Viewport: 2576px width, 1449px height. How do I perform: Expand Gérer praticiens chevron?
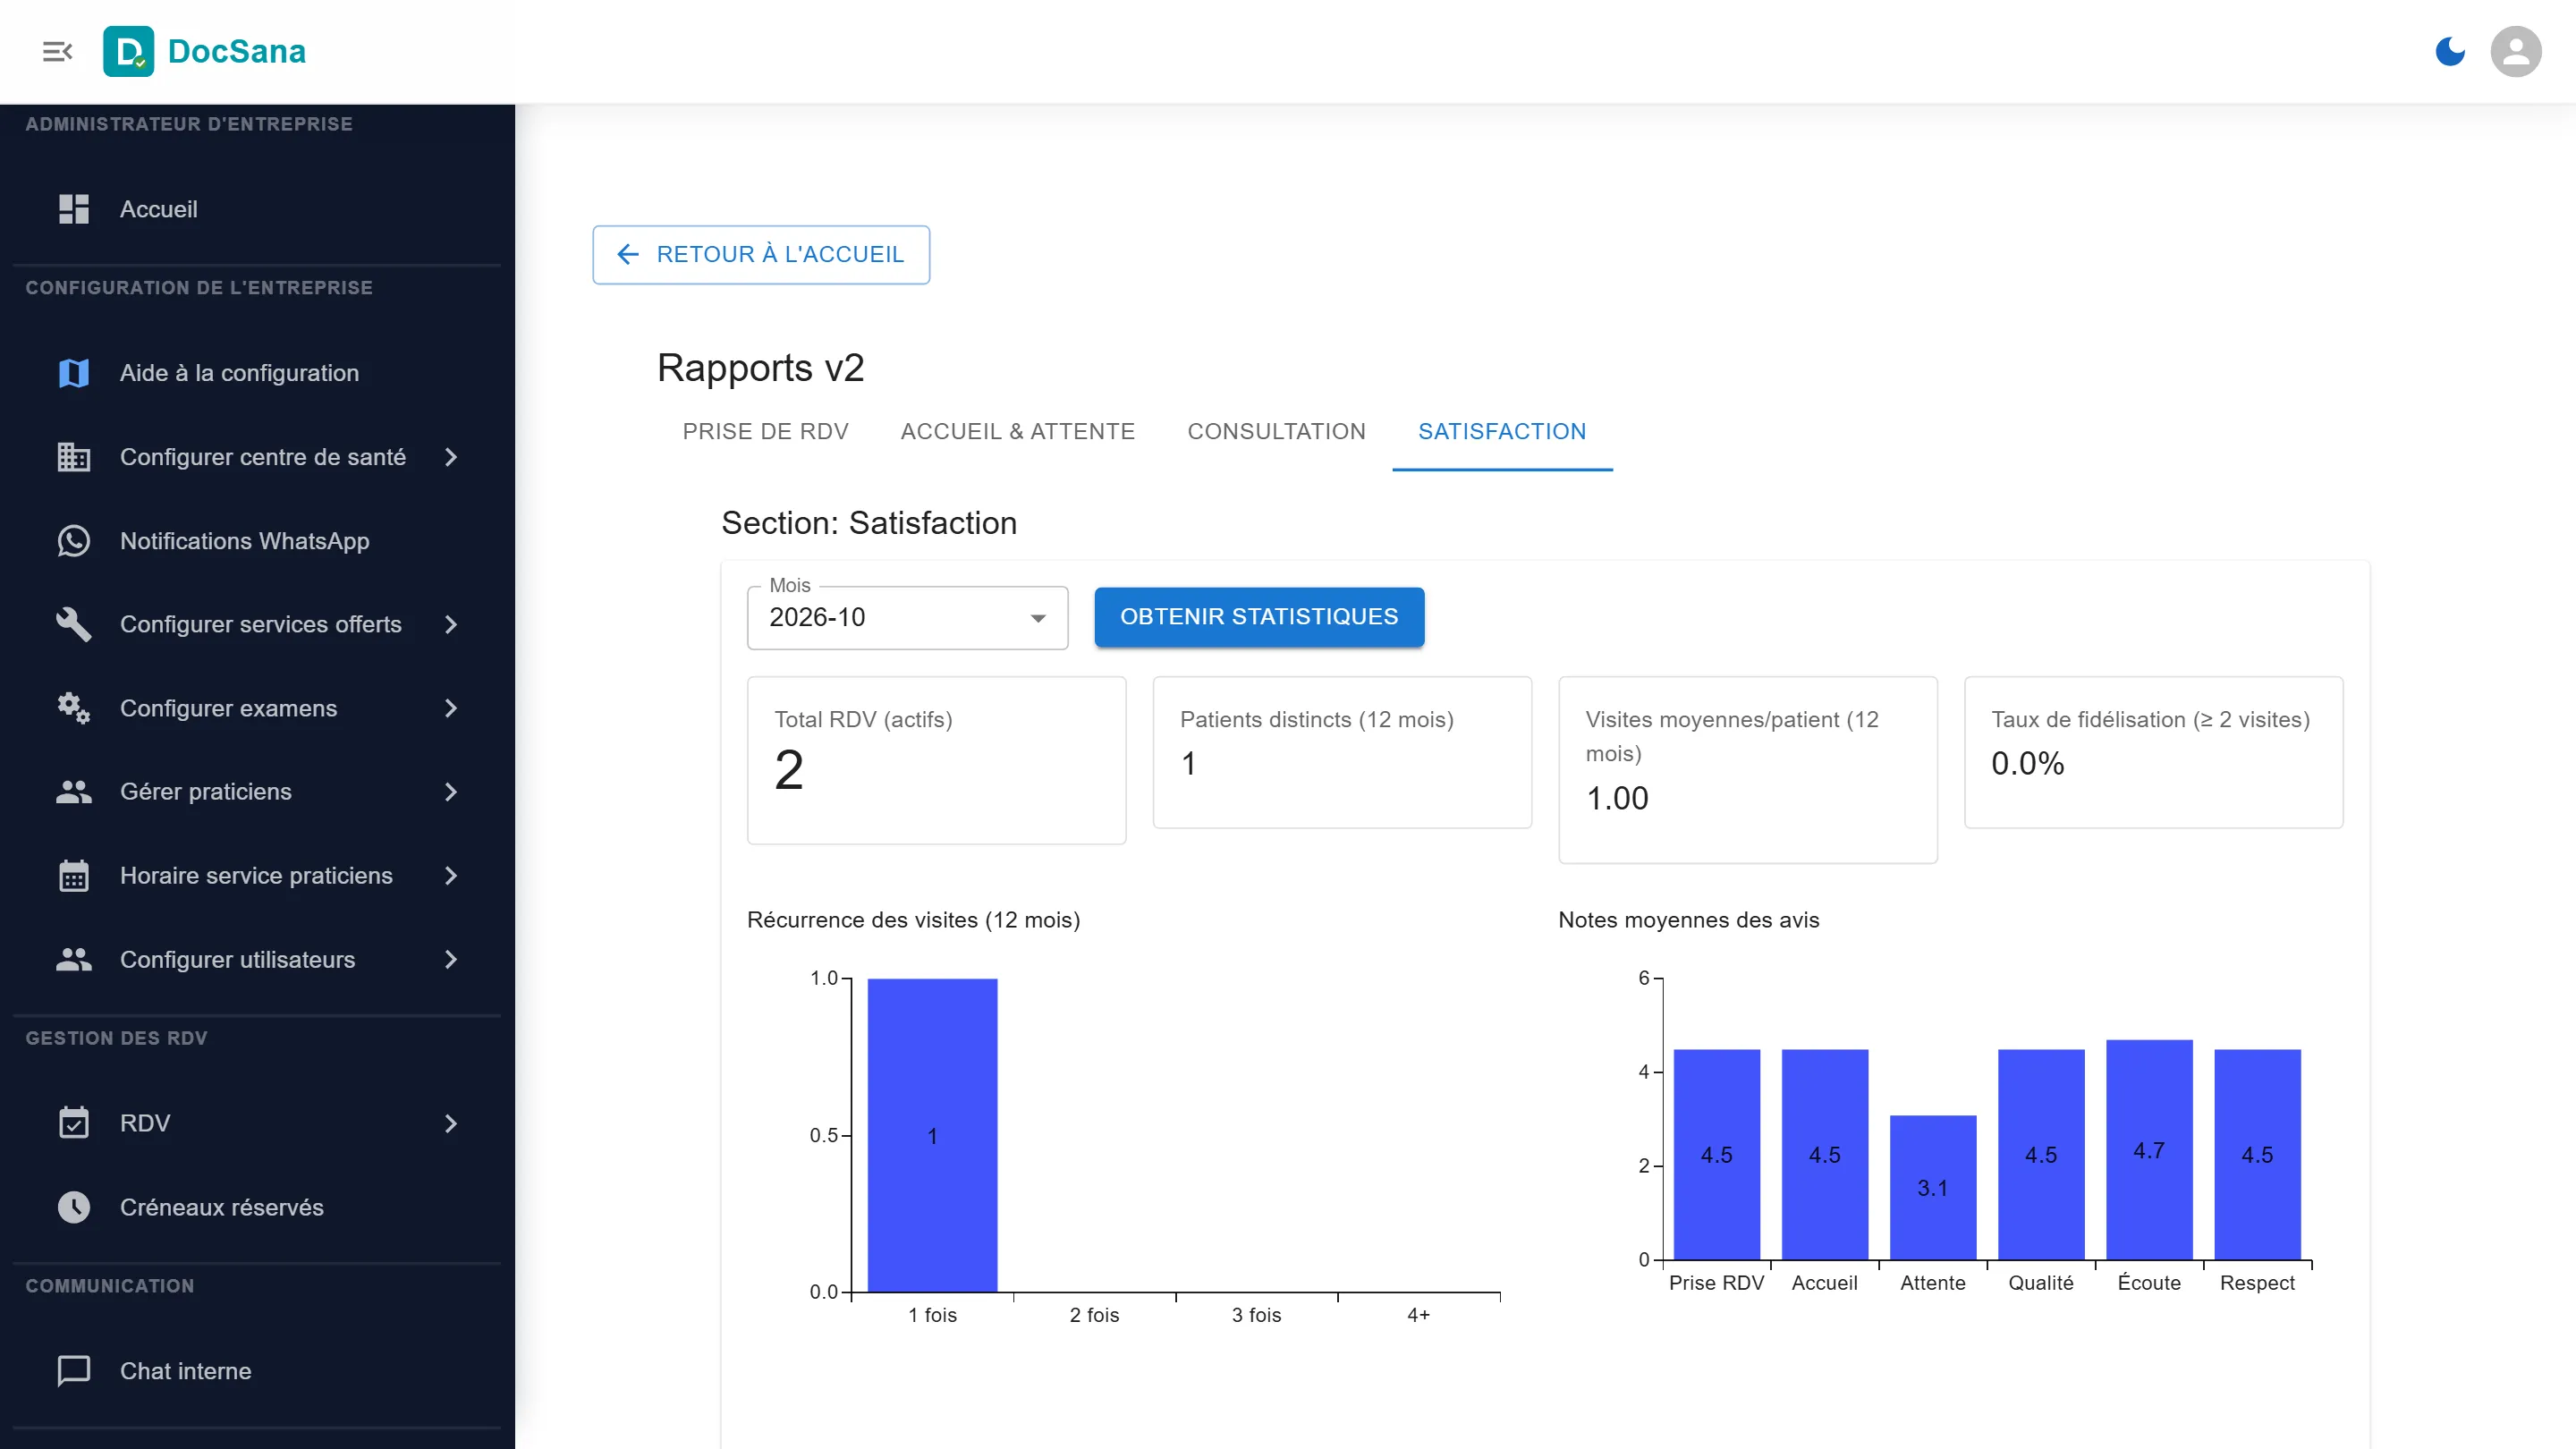tap(451, 792)
